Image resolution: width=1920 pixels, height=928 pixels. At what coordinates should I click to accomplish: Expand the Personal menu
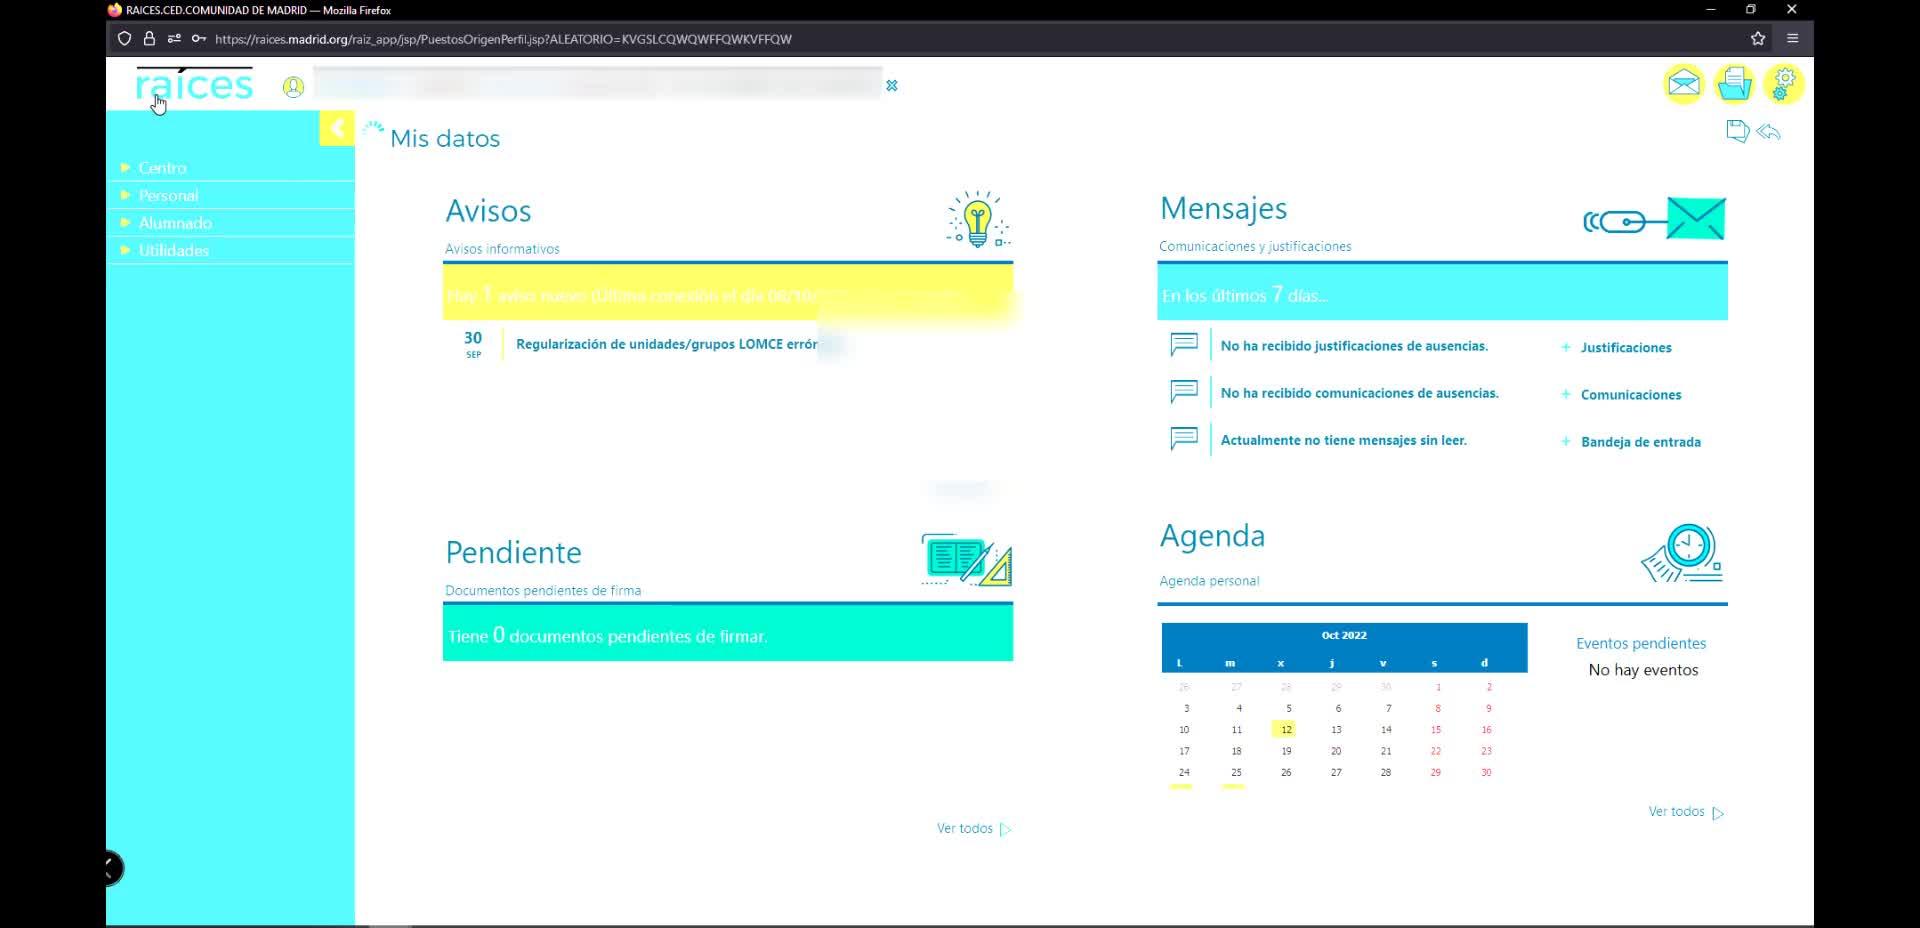[168, 195]
